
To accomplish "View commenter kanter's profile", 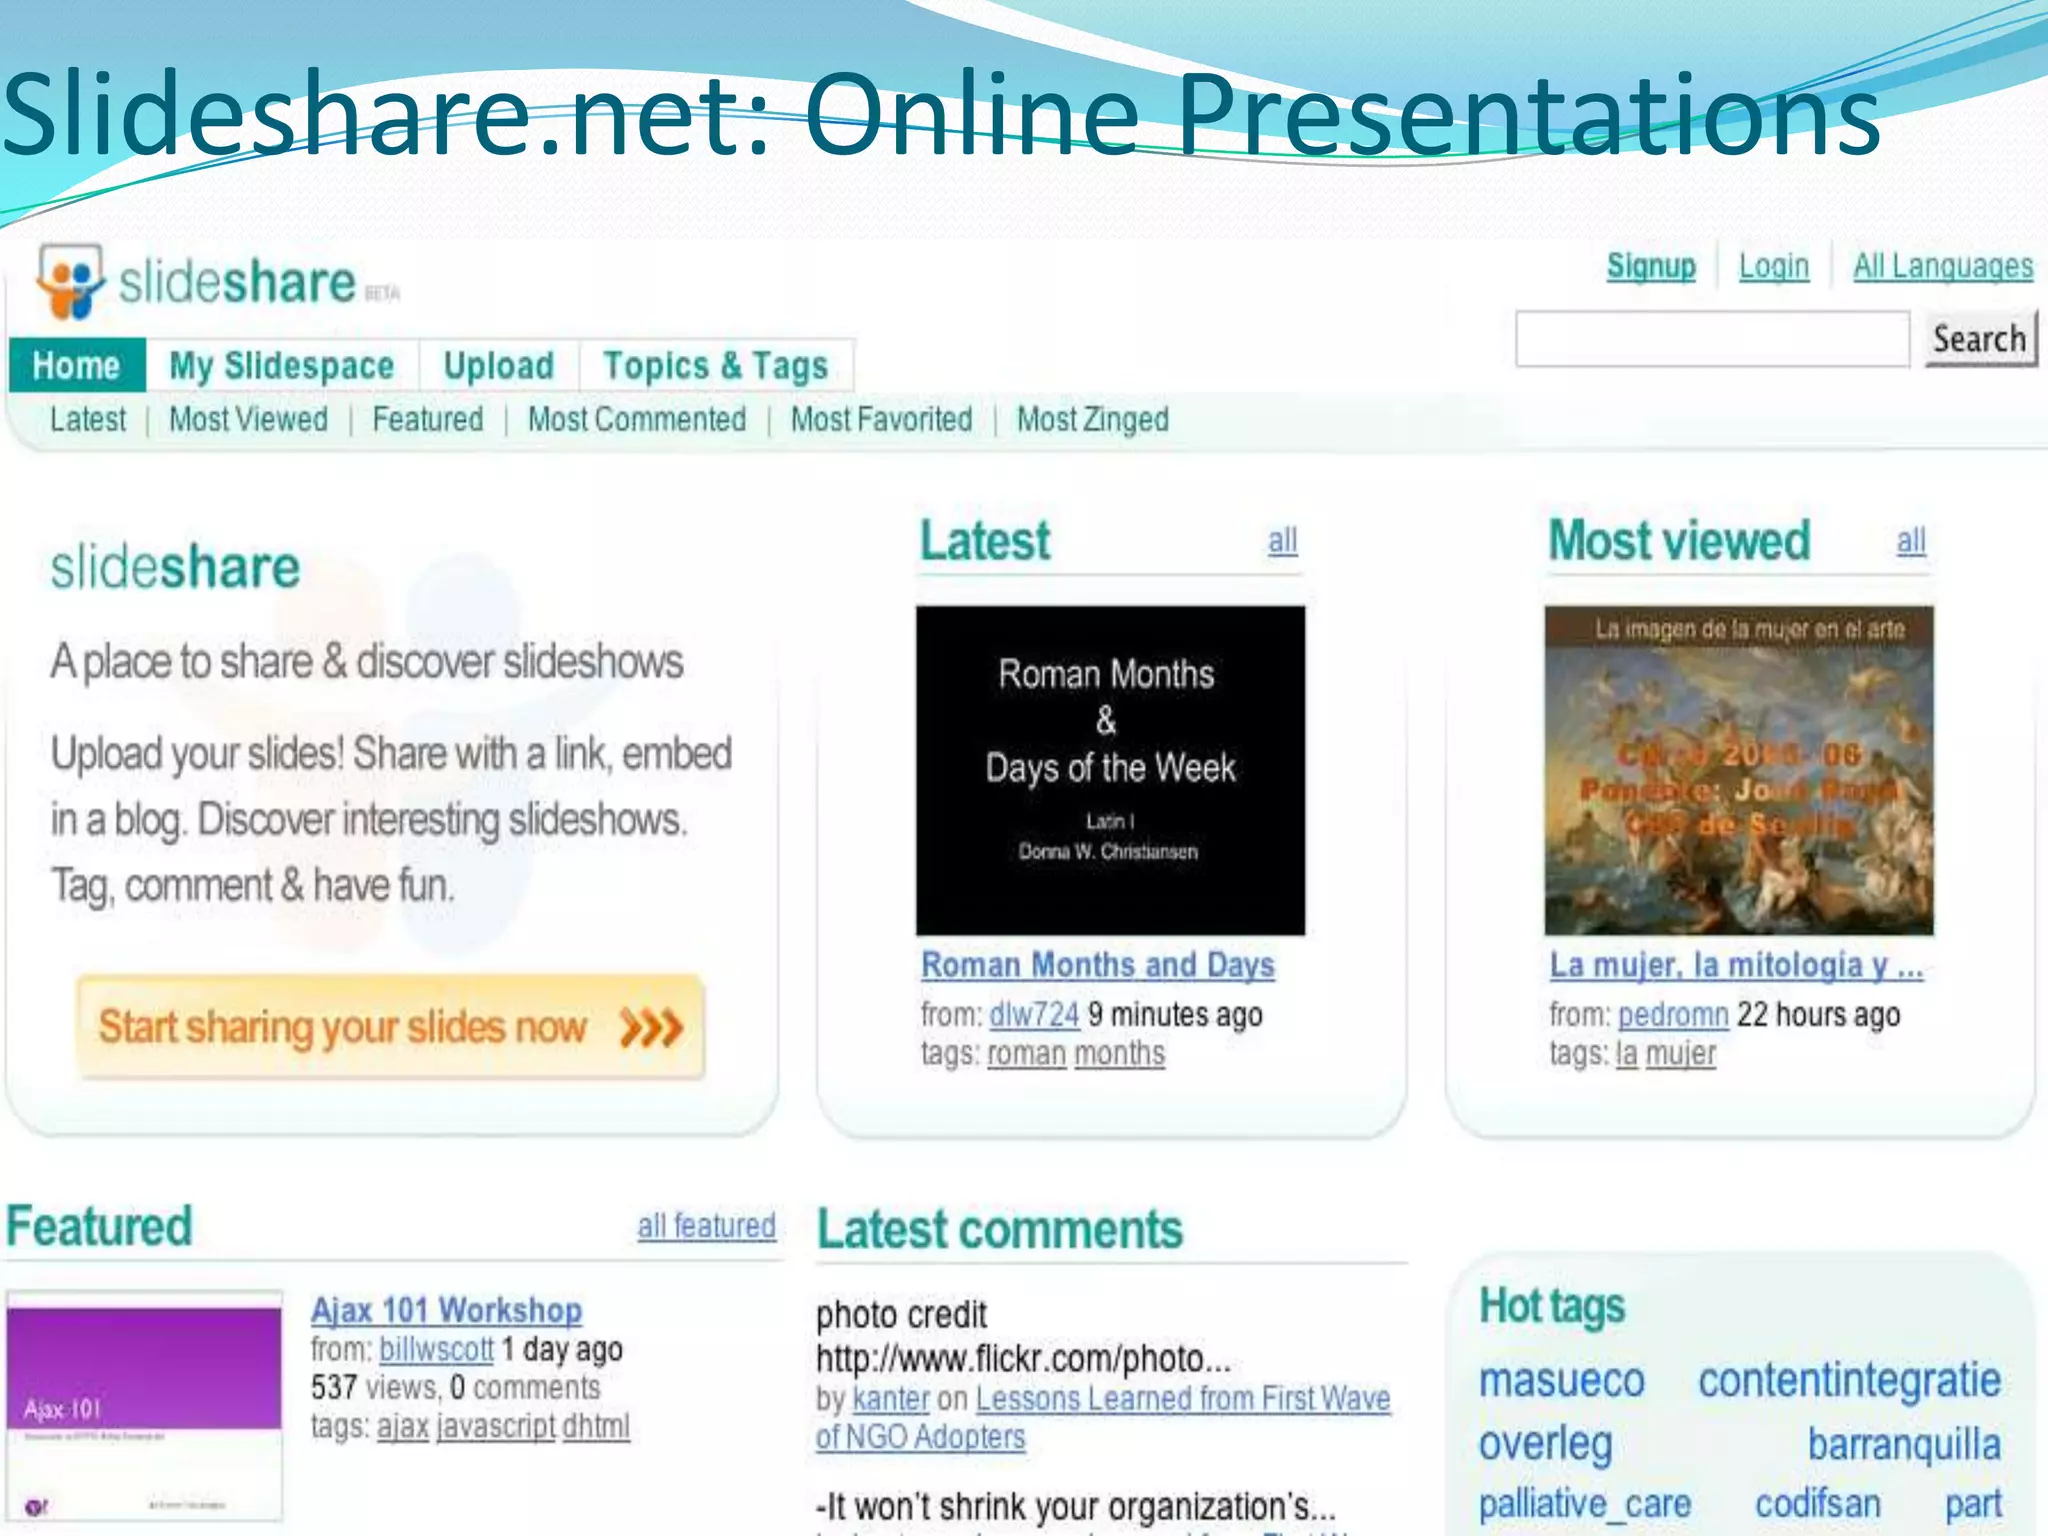I will click(x=891, y=1398).
